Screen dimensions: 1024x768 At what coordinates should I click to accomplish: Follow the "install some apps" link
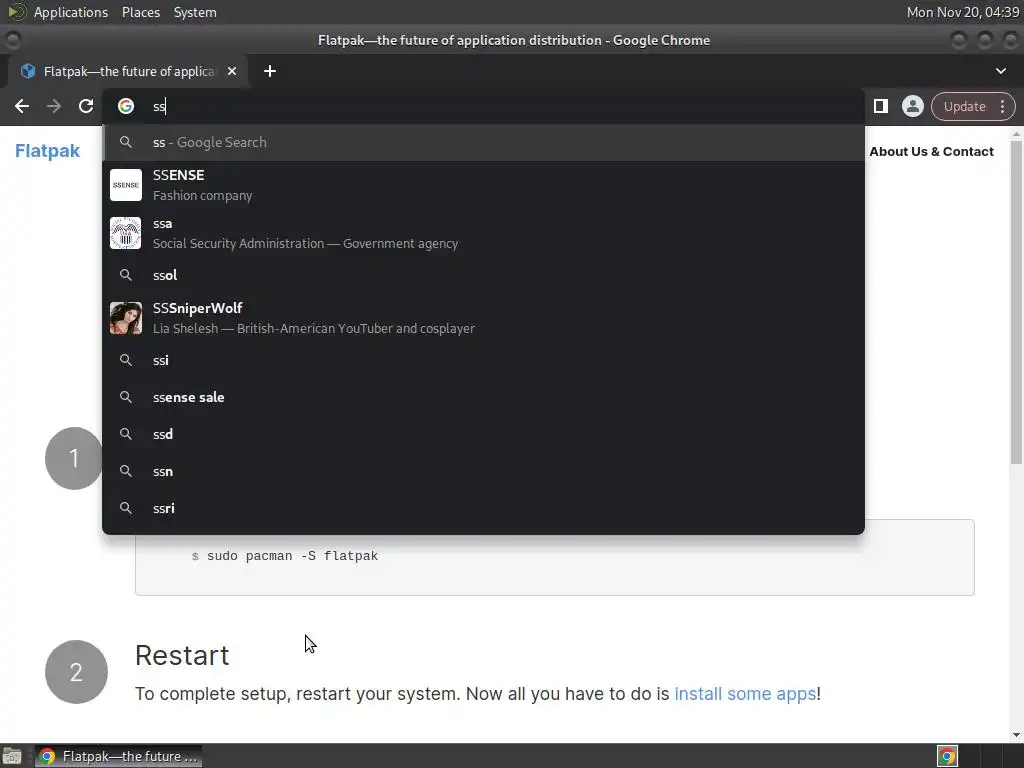(x=745, y=693)
